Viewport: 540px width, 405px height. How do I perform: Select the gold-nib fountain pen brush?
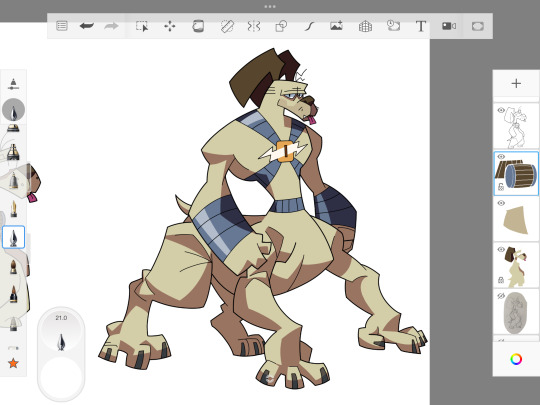pos(13,209)
